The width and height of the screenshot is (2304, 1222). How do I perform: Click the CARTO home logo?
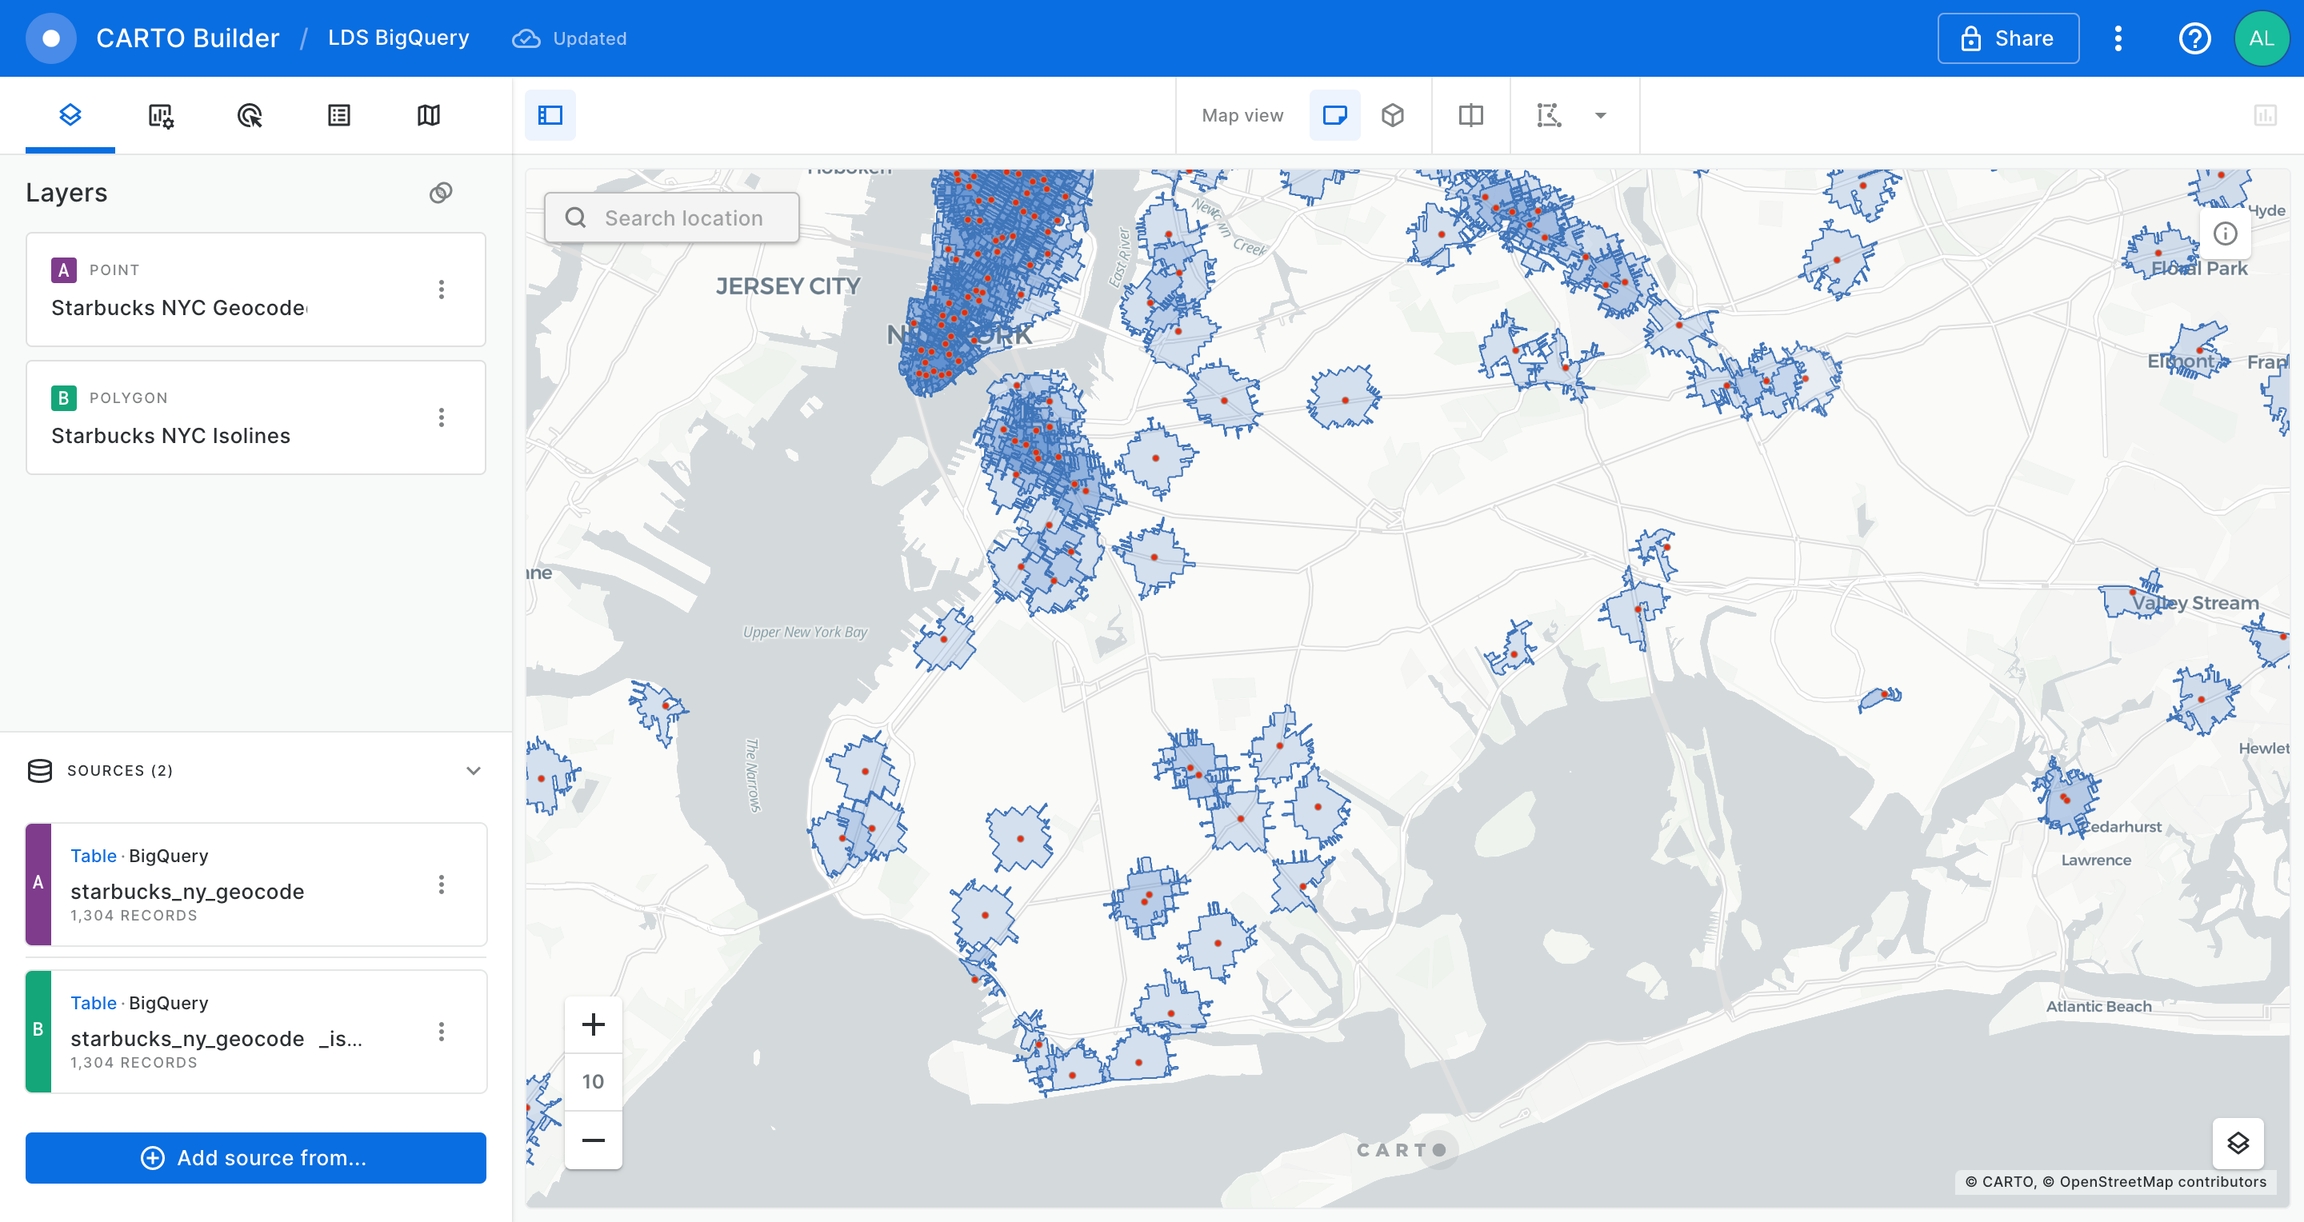coord(51,38)
